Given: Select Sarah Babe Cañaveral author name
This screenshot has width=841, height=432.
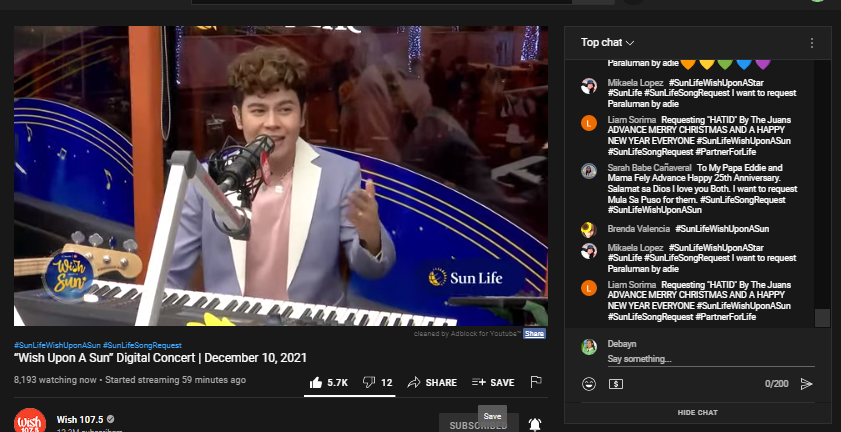Looking at the screenshot, I should (x=650, y=167).
